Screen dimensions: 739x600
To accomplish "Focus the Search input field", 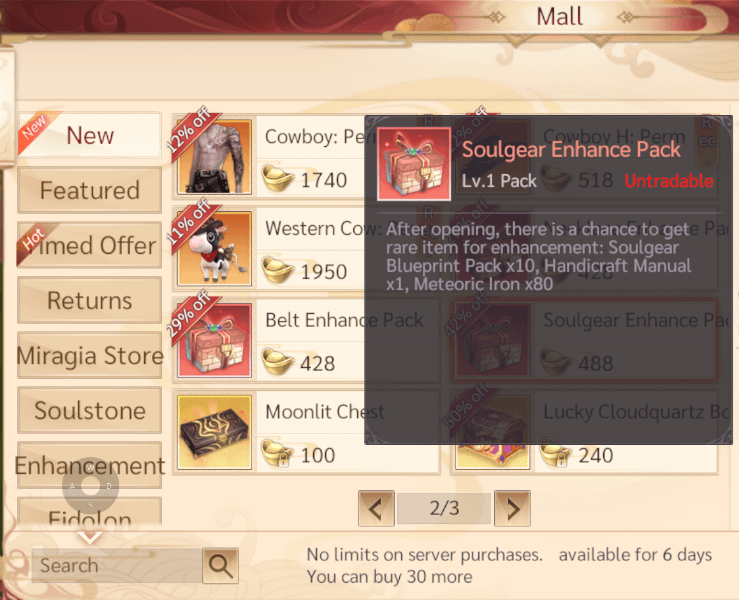I will 117,566.
